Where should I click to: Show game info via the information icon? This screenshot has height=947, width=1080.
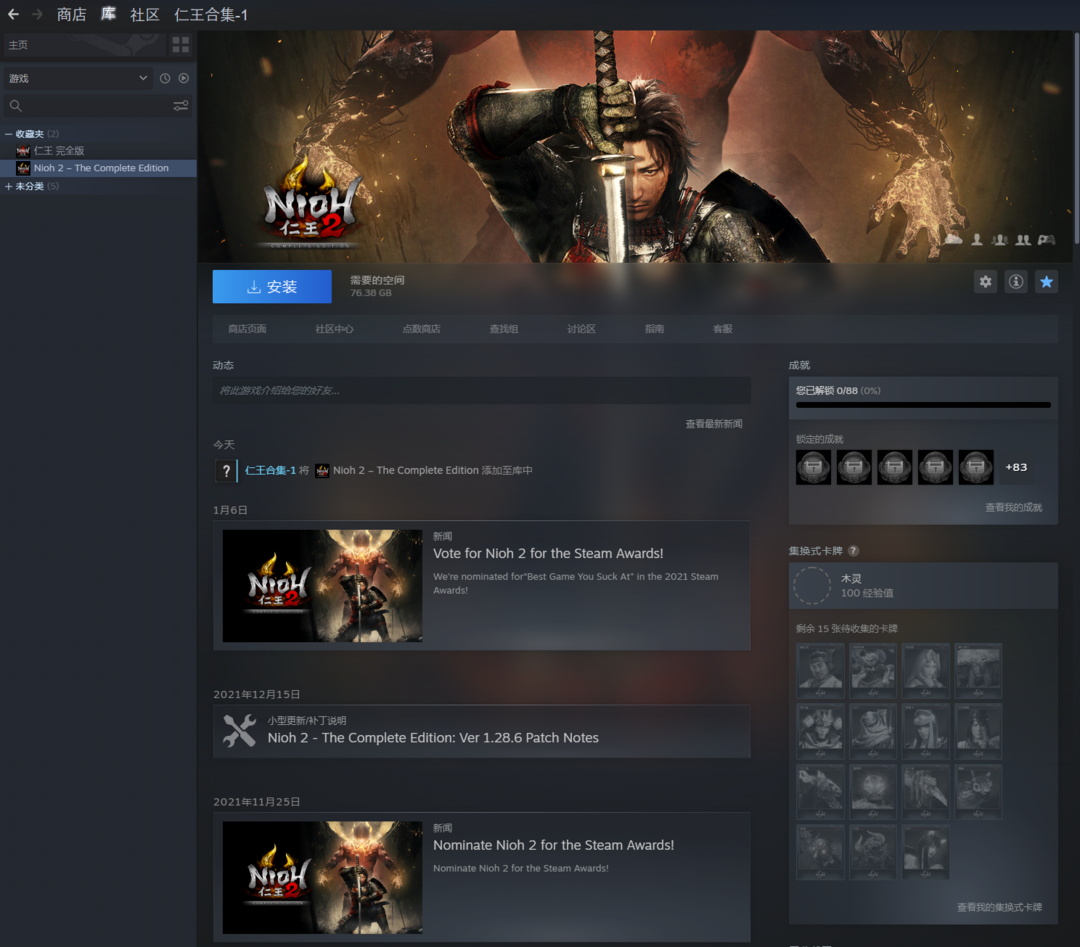tap(1016, 282)
